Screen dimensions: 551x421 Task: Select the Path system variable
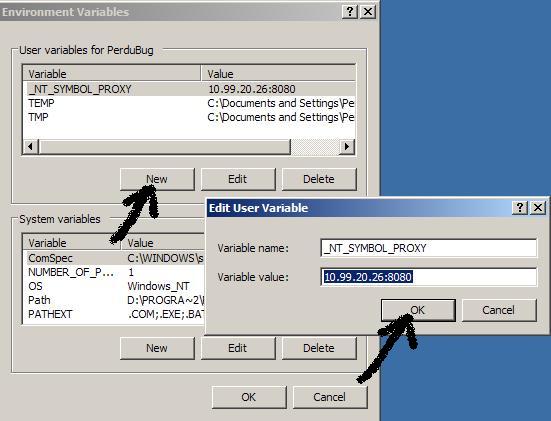[x=114, y=300]
